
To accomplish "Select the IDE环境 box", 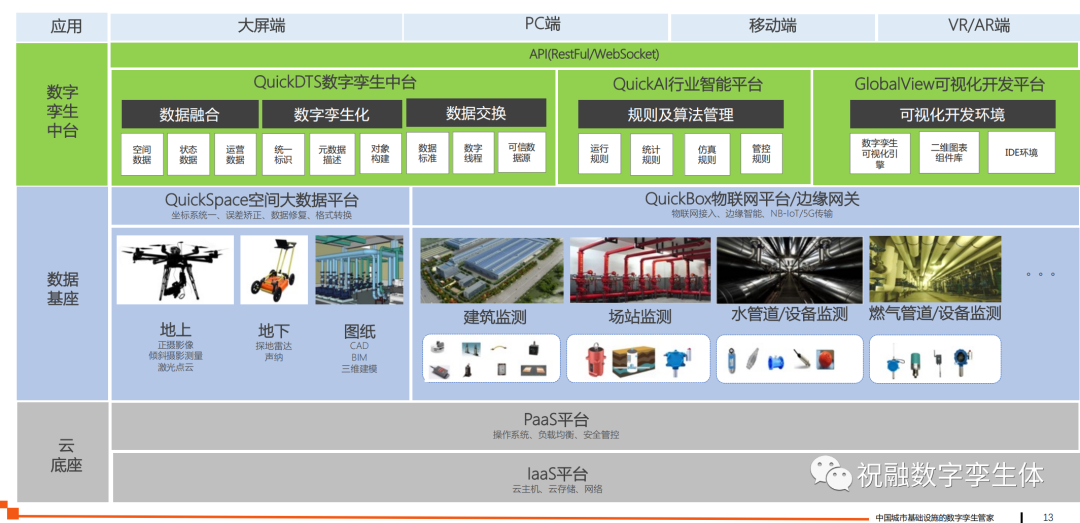I will [x=1021, y=153].
